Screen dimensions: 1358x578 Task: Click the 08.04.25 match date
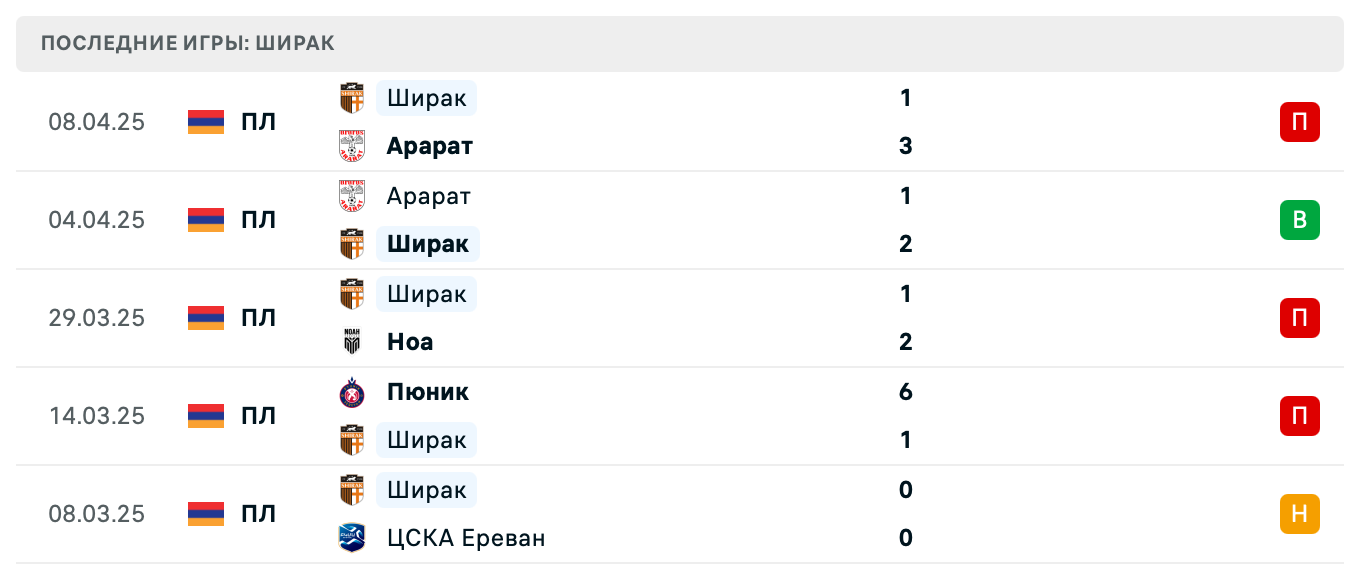point(97,122)
